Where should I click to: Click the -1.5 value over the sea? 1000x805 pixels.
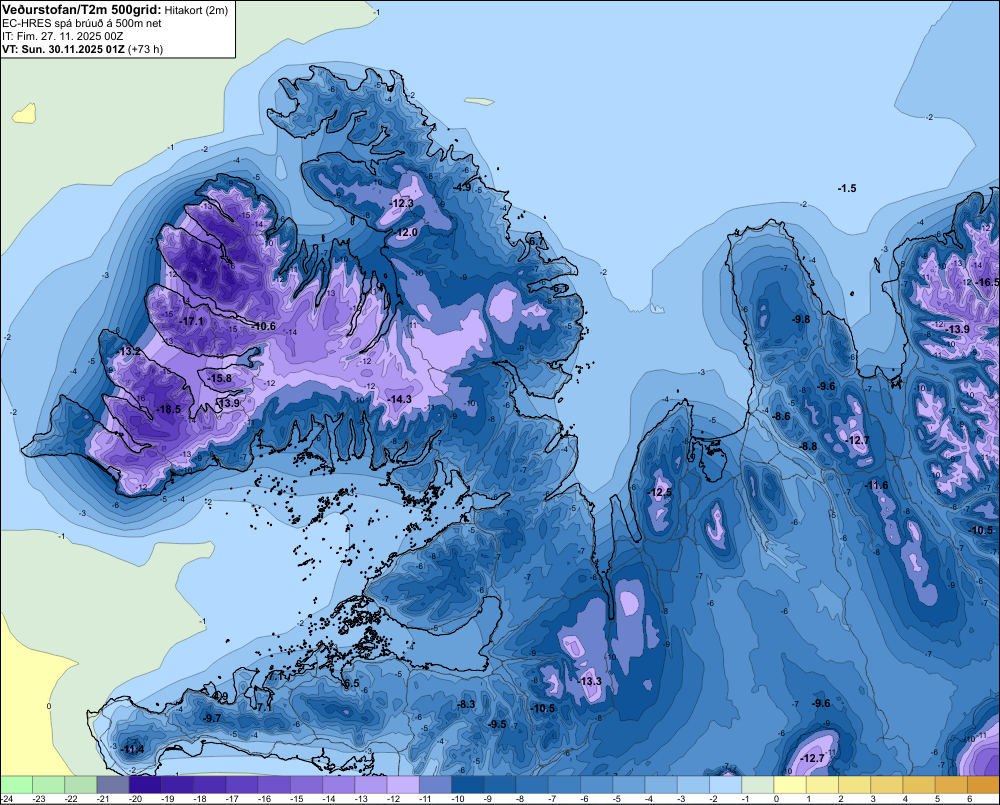click(847, 188)
